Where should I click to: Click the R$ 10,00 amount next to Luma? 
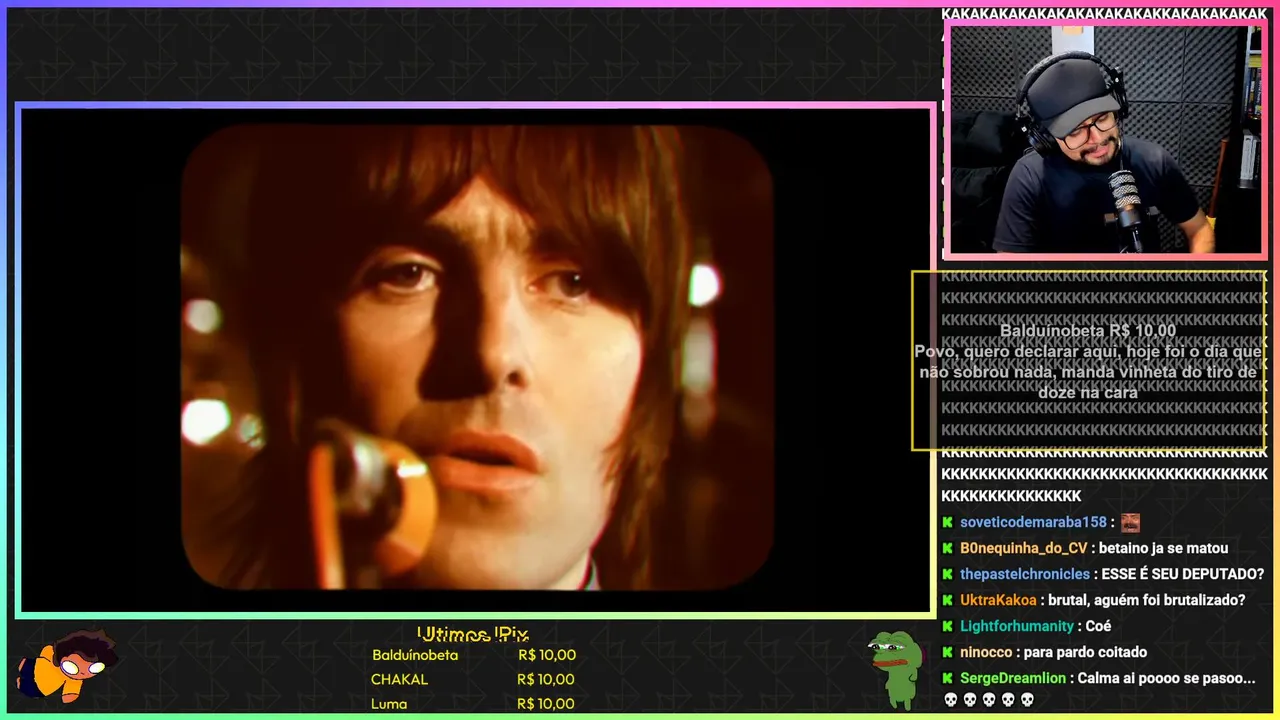[x=546, y=704]
